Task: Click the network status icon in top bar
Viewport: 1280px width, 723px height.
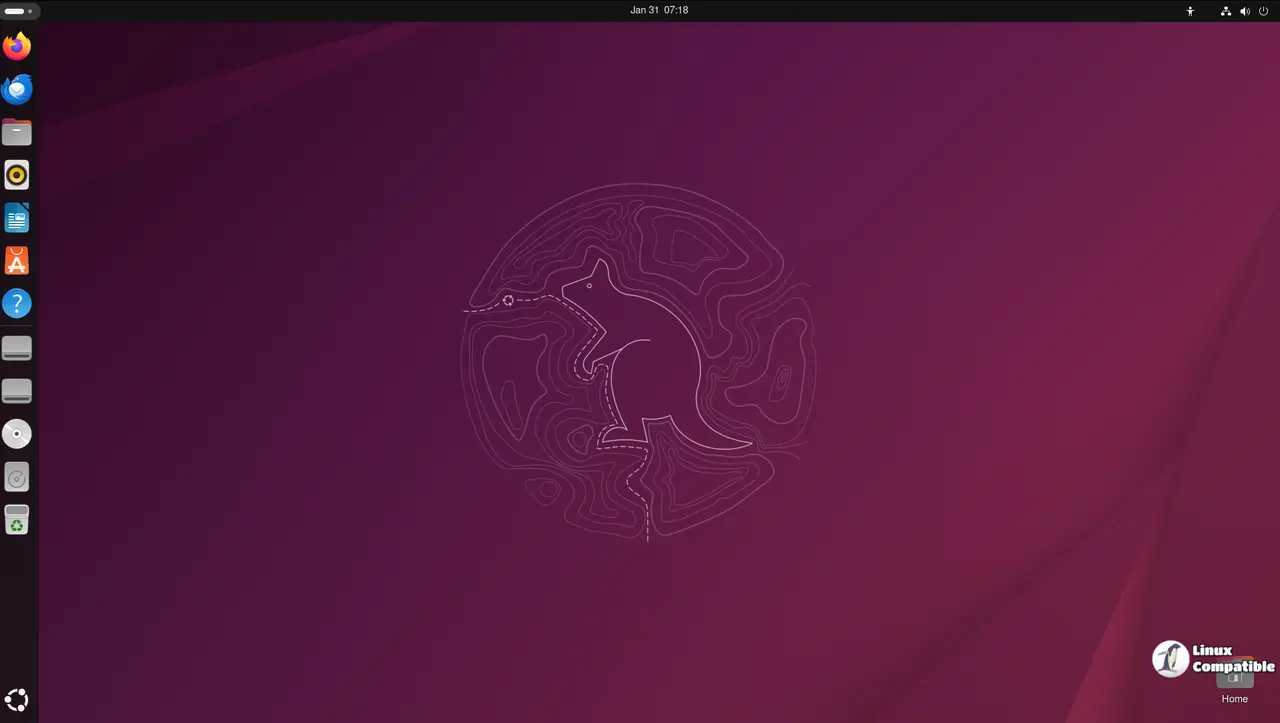Action: [1226, 11]
